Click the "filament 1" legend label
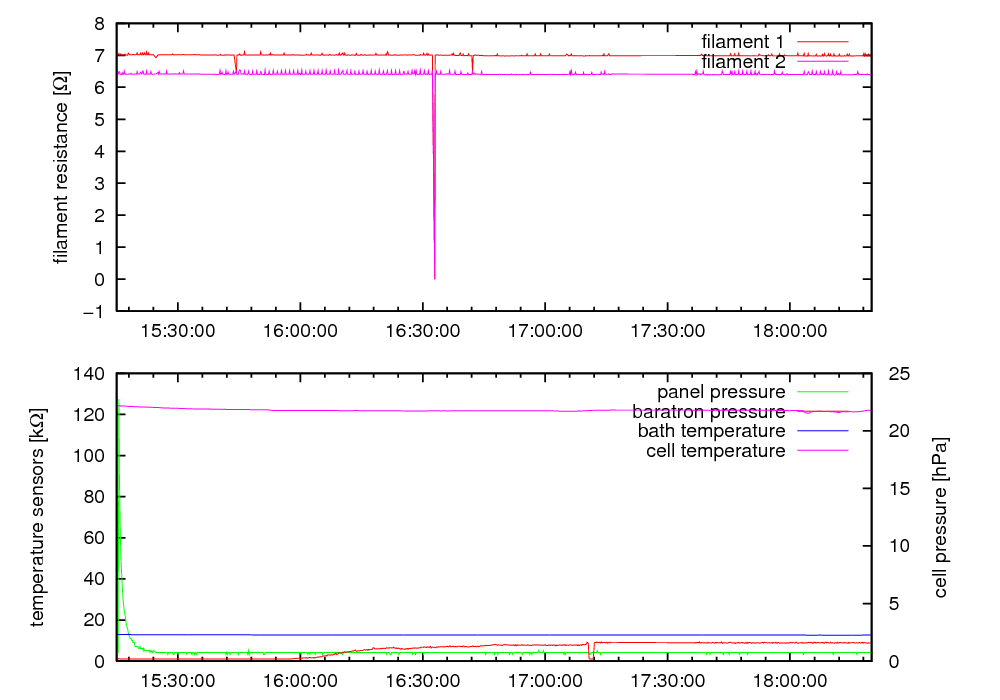This screenshot has height=700, width=1000. point(743,41)
